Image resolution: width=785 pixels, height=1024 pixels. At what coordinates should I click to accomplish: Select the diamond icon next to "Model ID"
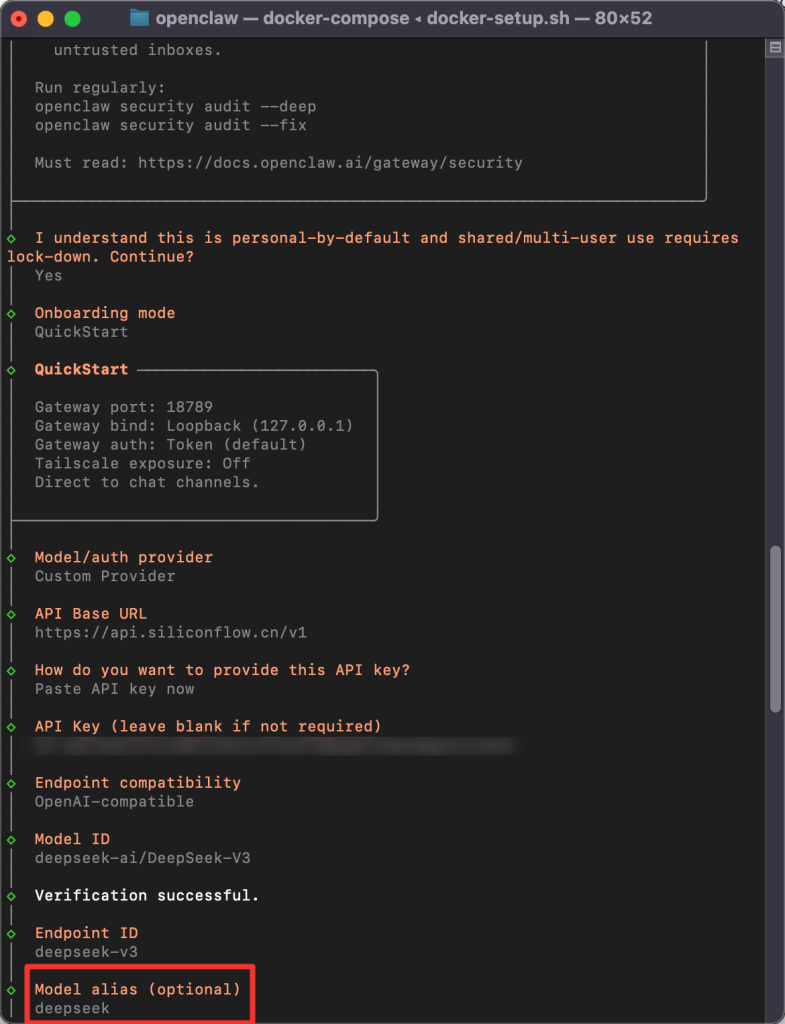[13, 839]
